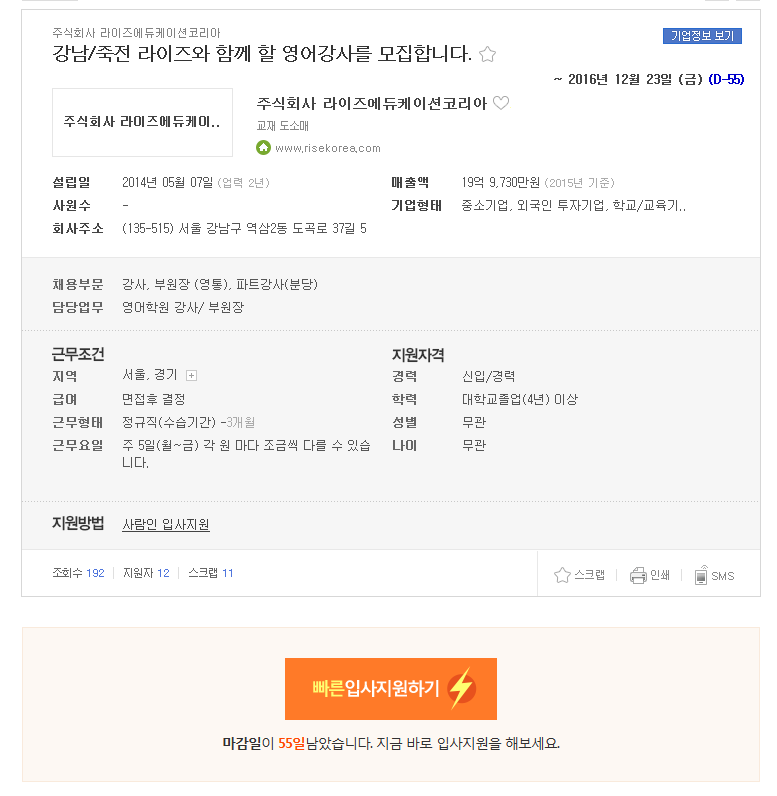Open the www.risekorea.com website link
777x796 pixels.
tap(328, 148)
